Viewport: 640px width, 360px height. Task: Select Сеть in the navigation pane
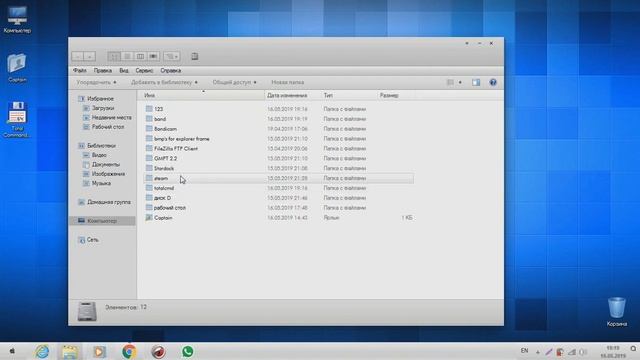coord(93,240)
